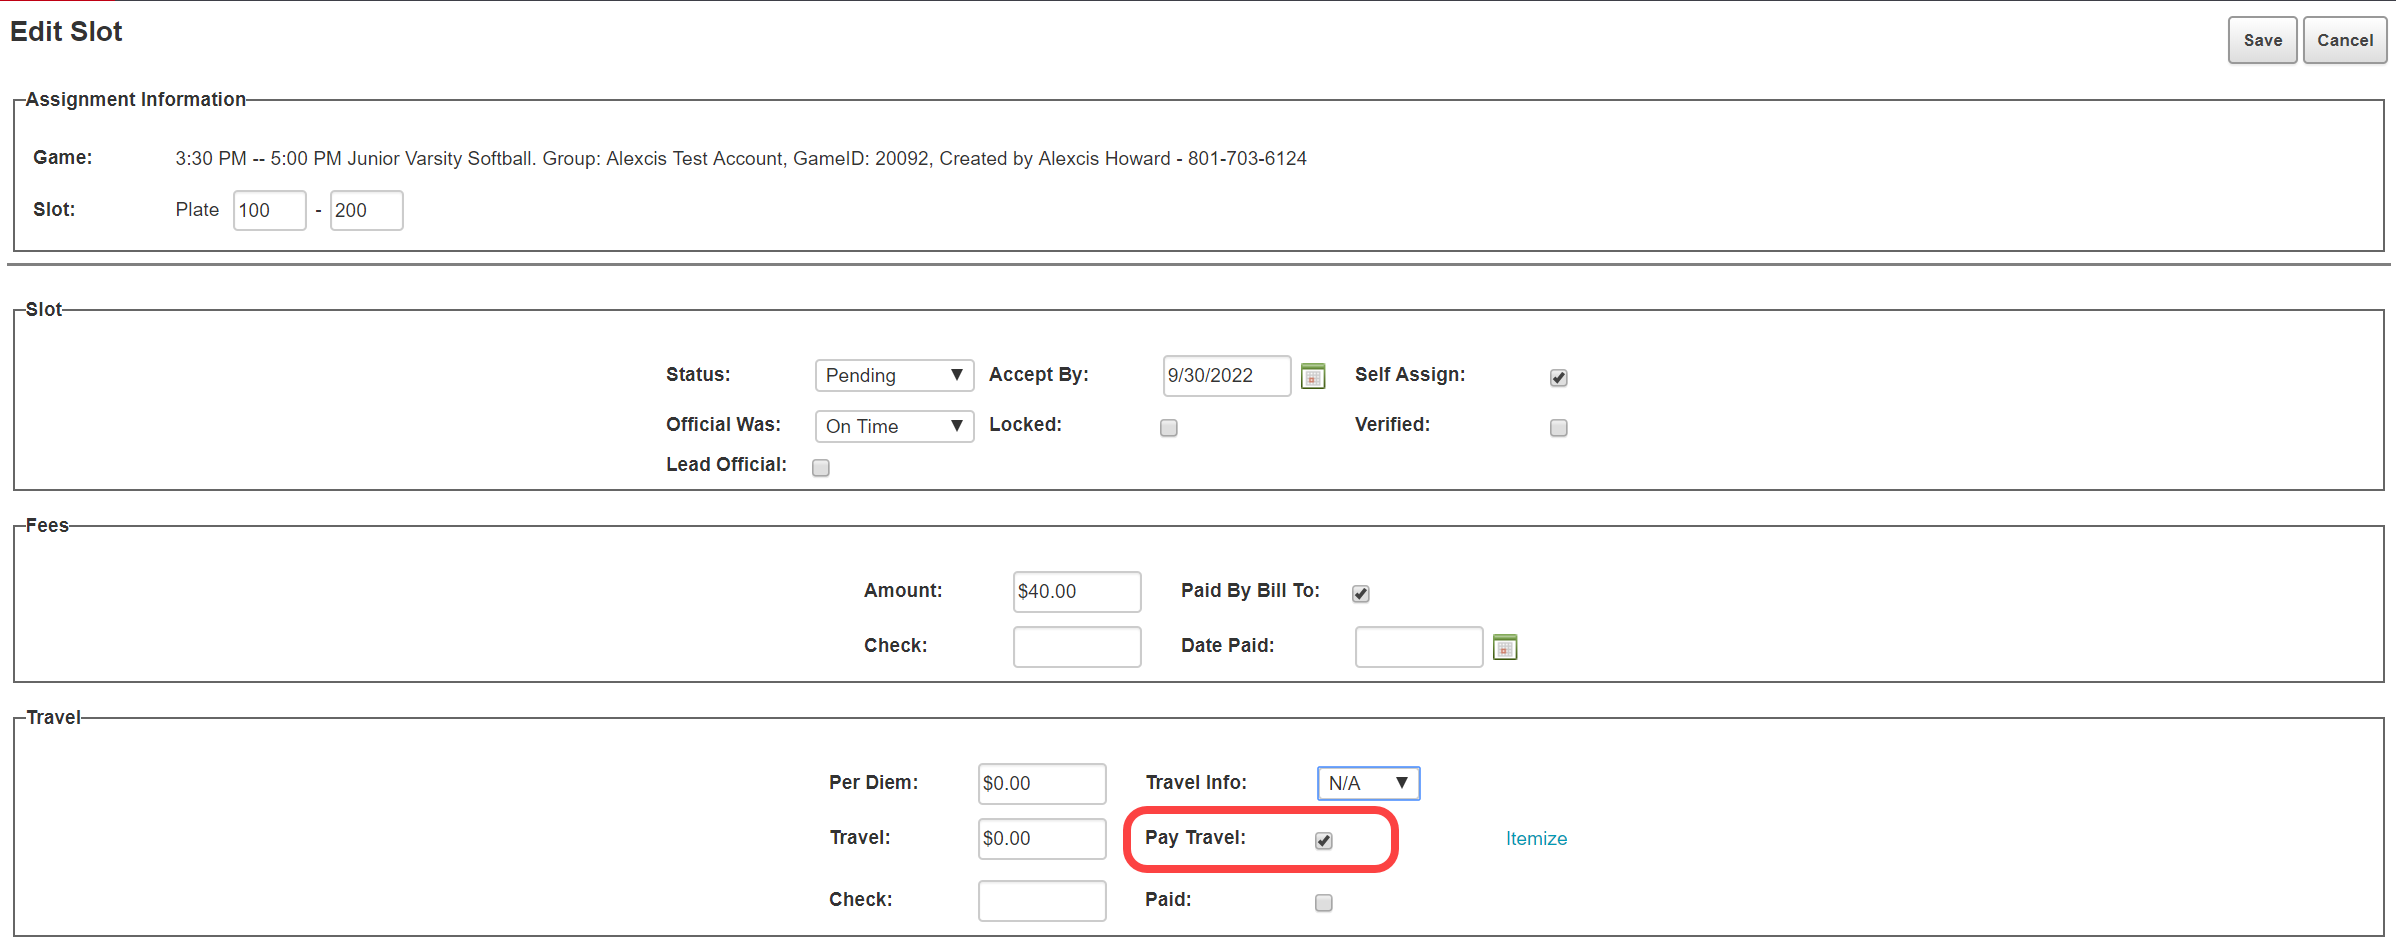Screen dimensions: 2396x941
Task: Focus the Accept By date field
Action: point(1227,376)
